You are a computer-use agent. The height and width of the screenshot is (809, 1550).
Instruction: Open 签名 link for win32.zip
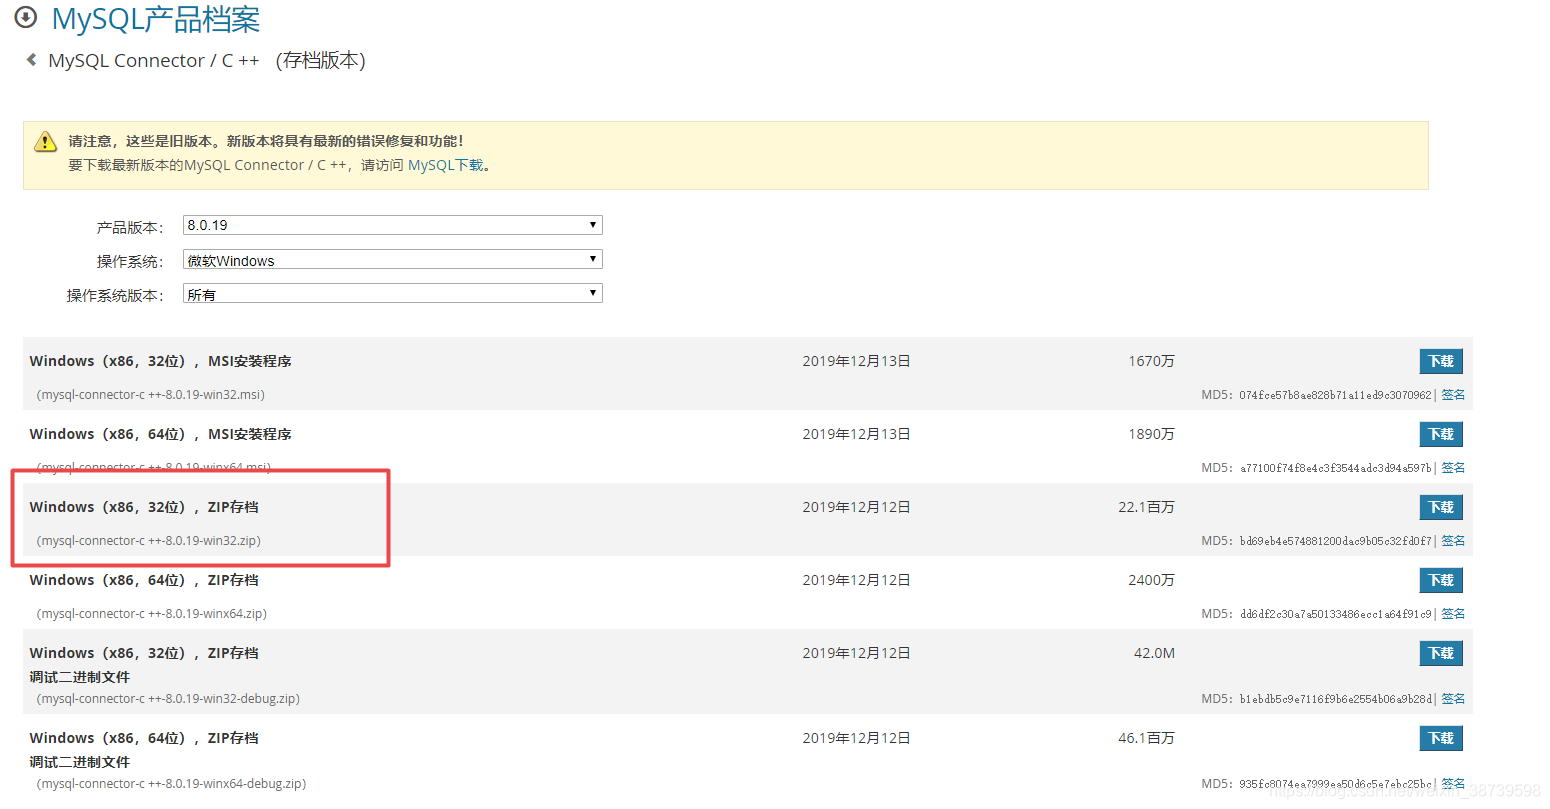tap(1453, 541)
